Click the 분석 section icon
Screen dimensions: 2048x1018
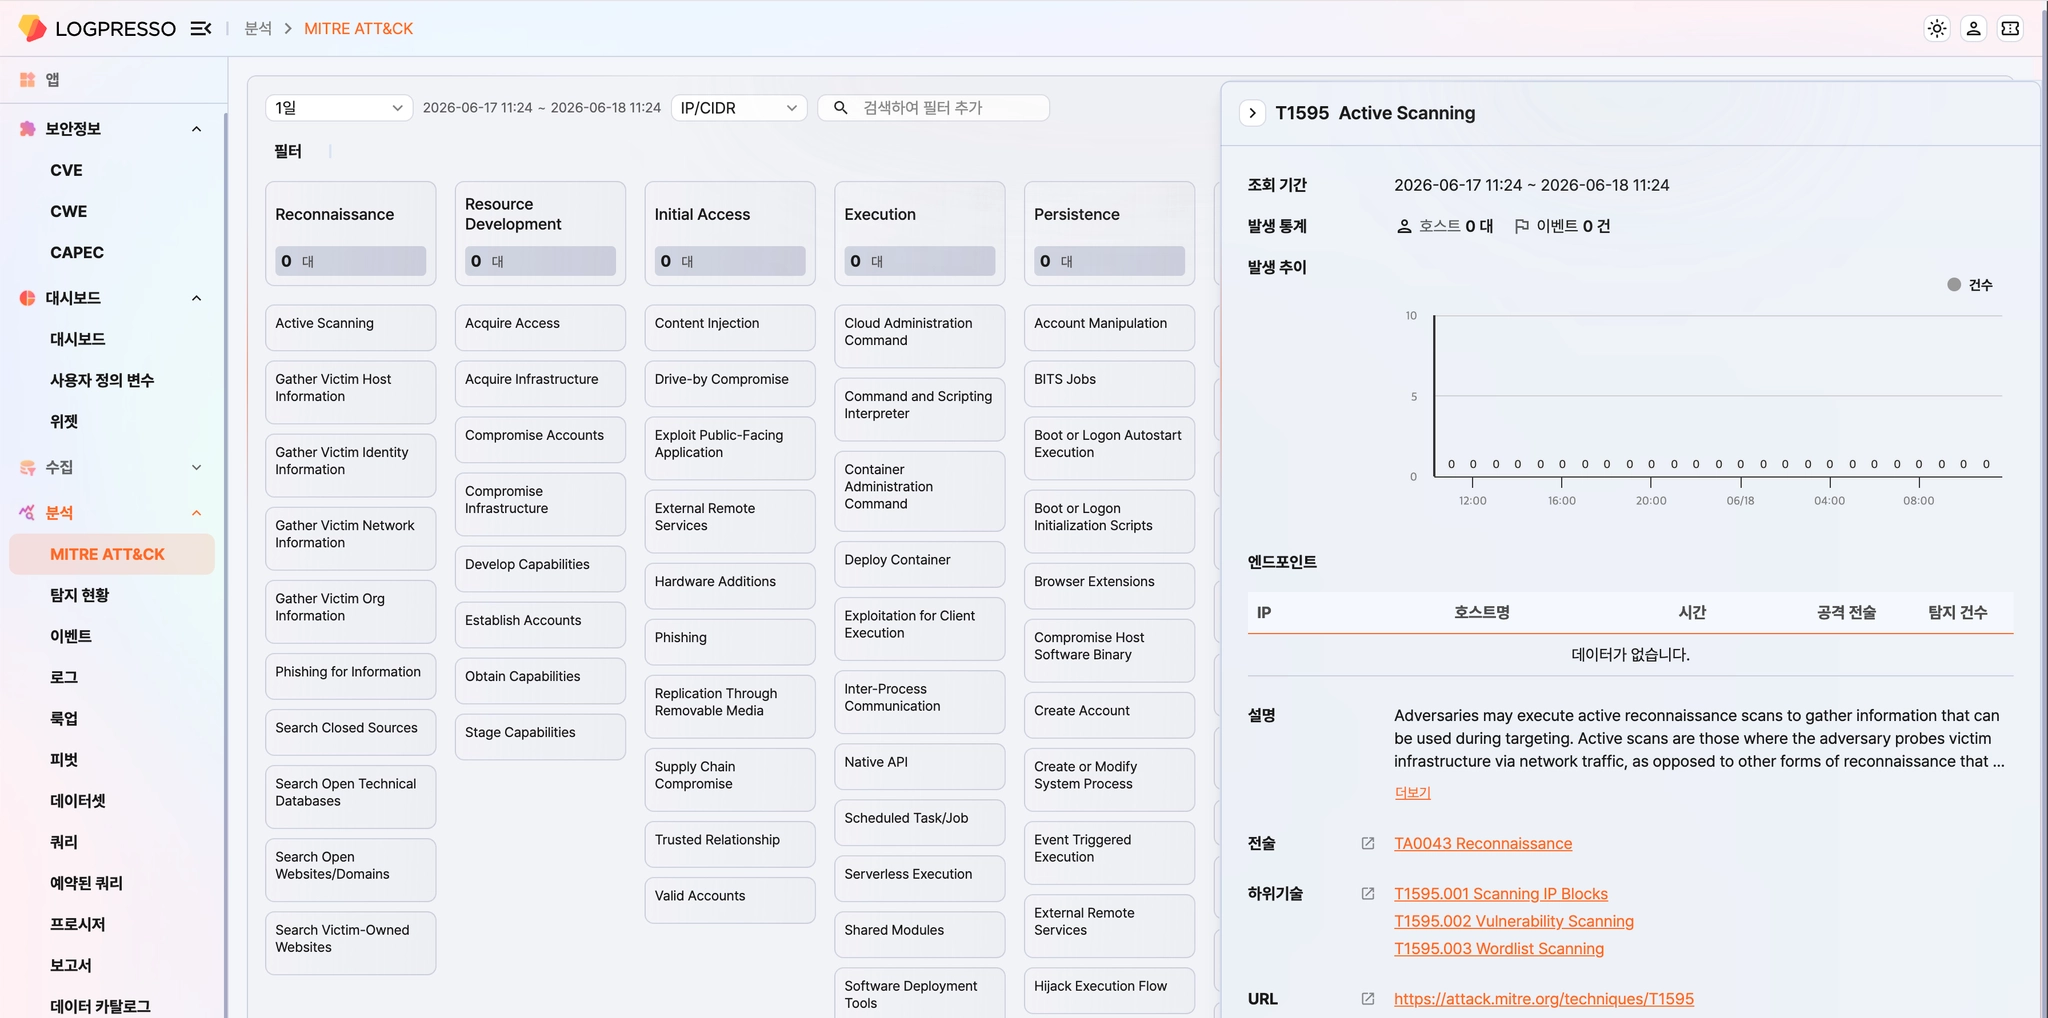[x=28, y=513]
